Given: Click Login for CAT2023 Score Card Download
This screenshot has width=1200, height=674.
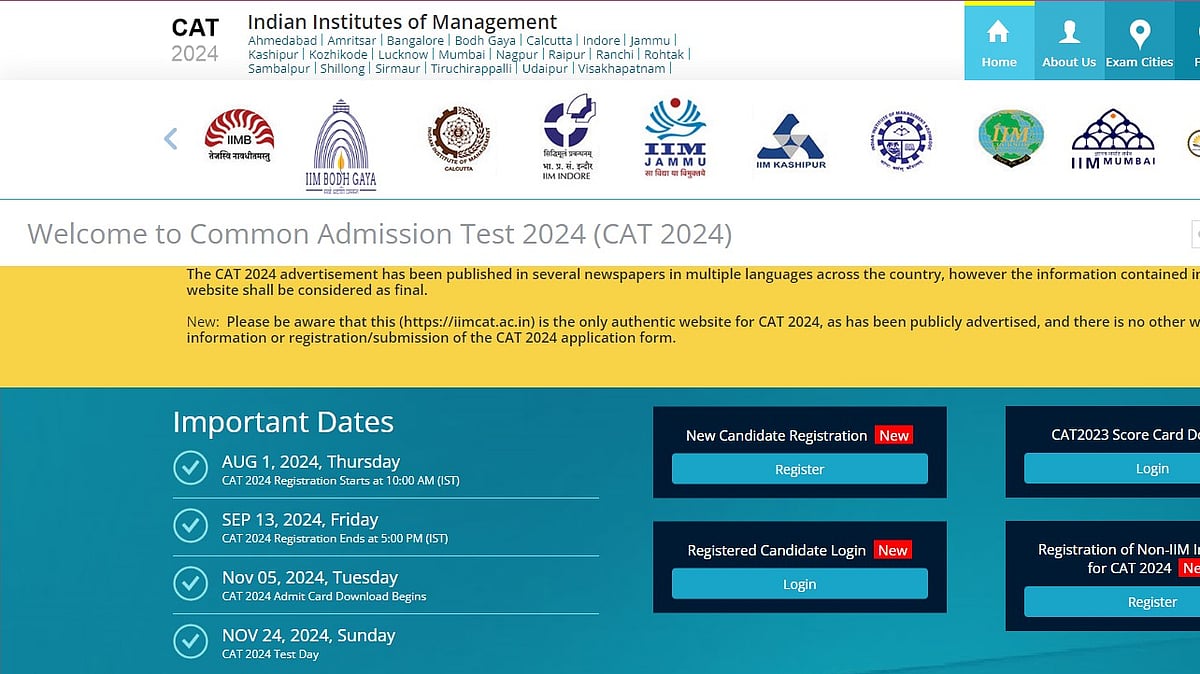Looking at the screenshot, I should (x=1152, y=468).
